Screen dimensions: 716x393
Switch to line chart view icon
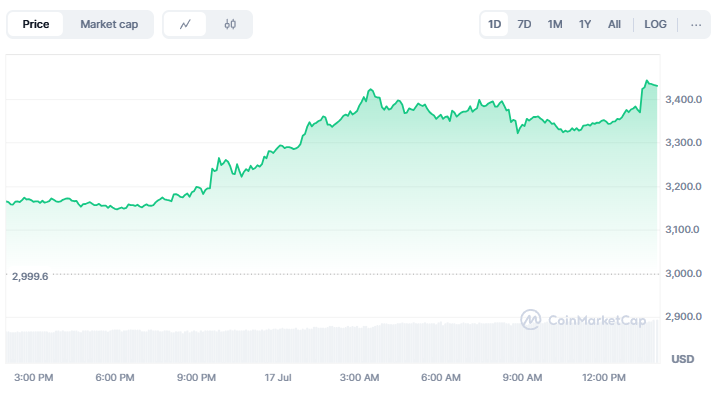[185, 24]
